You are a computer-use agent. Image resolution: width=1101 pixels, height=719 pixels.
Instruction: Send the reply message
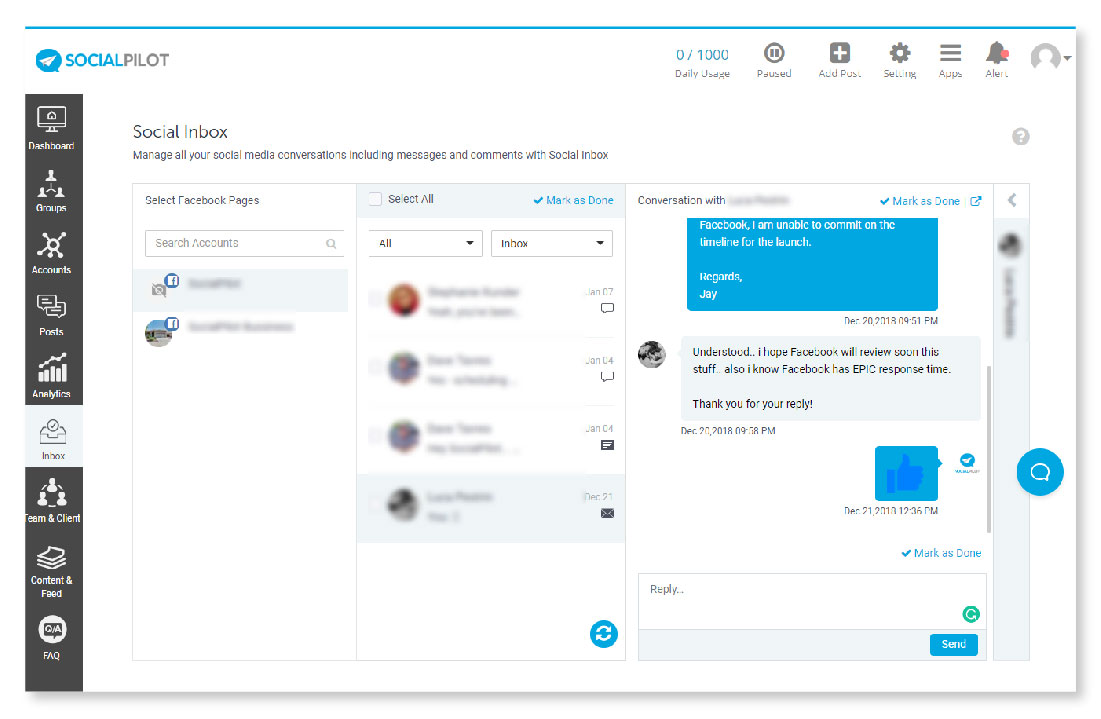click(954, 644)
